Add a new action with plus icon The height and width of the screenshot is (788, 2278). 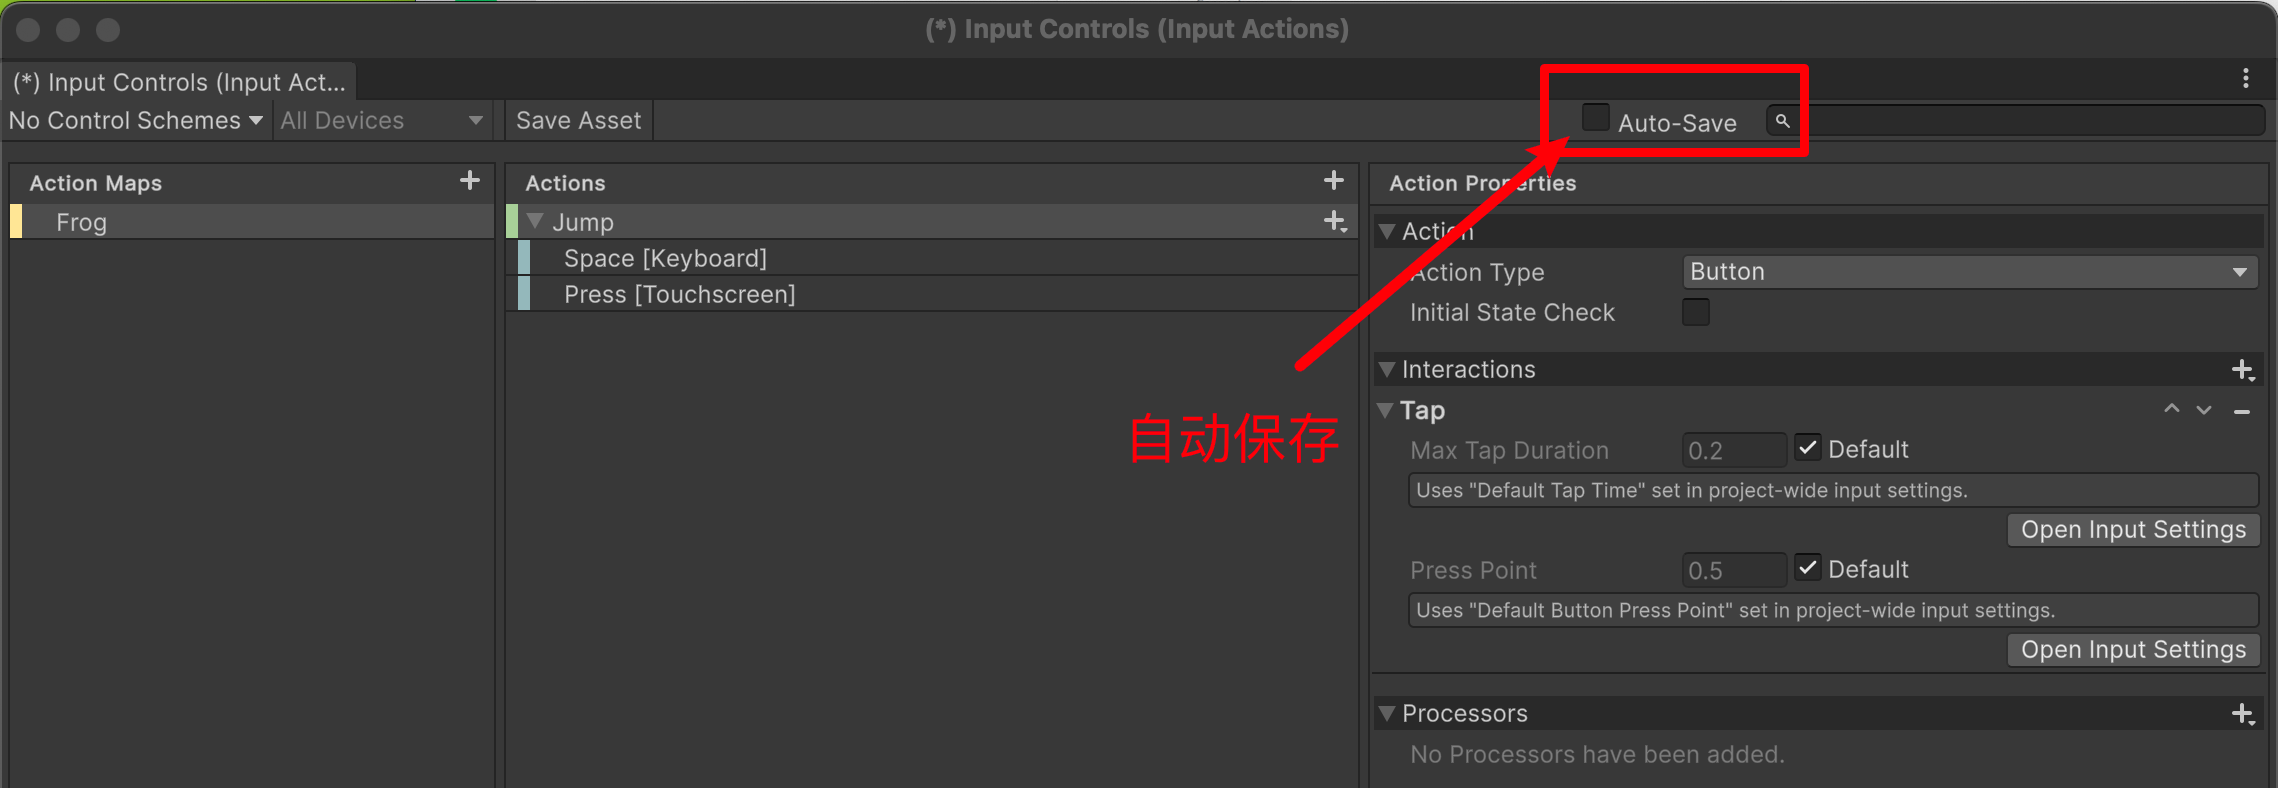[1333, 181]
